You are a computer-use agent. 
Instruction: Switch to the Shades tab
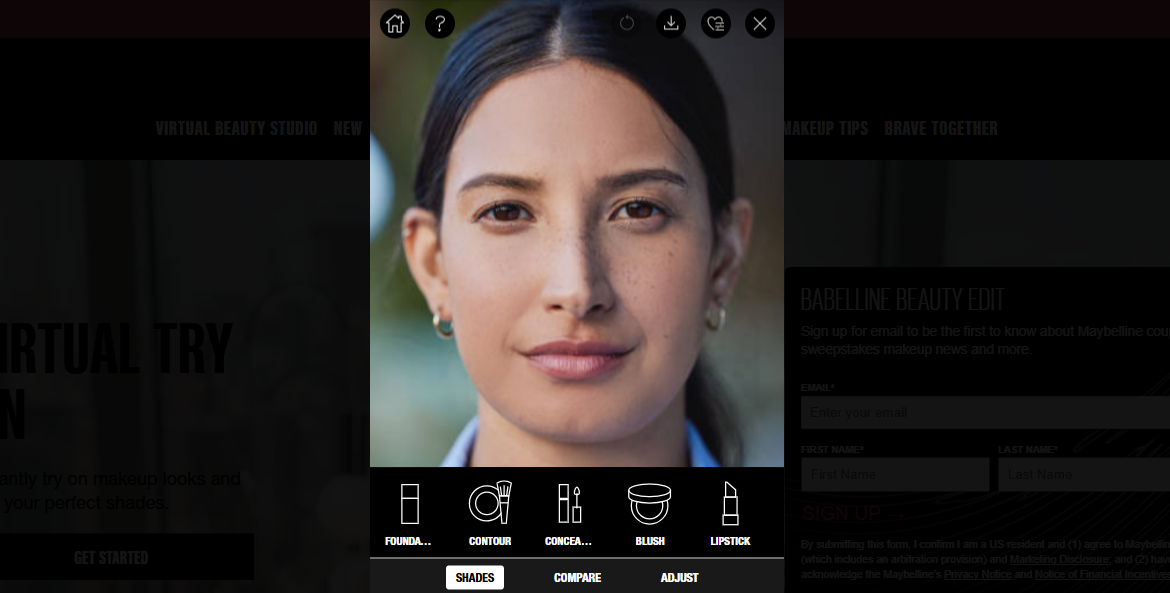[x=475, y=577]
